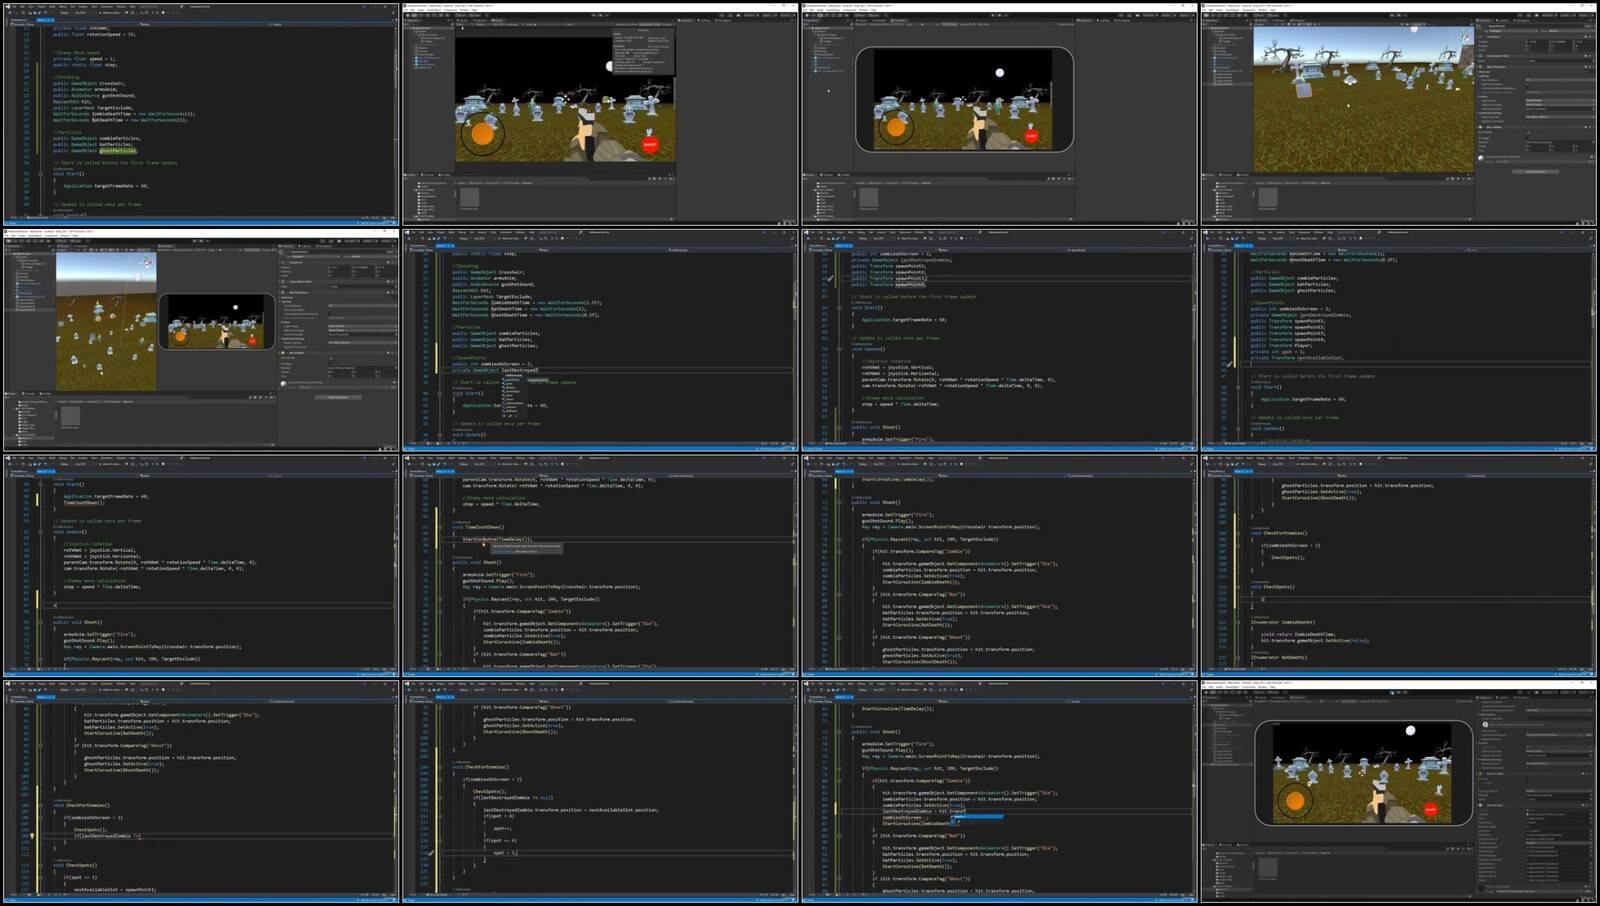Select the gray asset thumbnail in the second frame's Project panel
Image resolution: width=1600 pixels, height=906 pixels.
(470, 197)
